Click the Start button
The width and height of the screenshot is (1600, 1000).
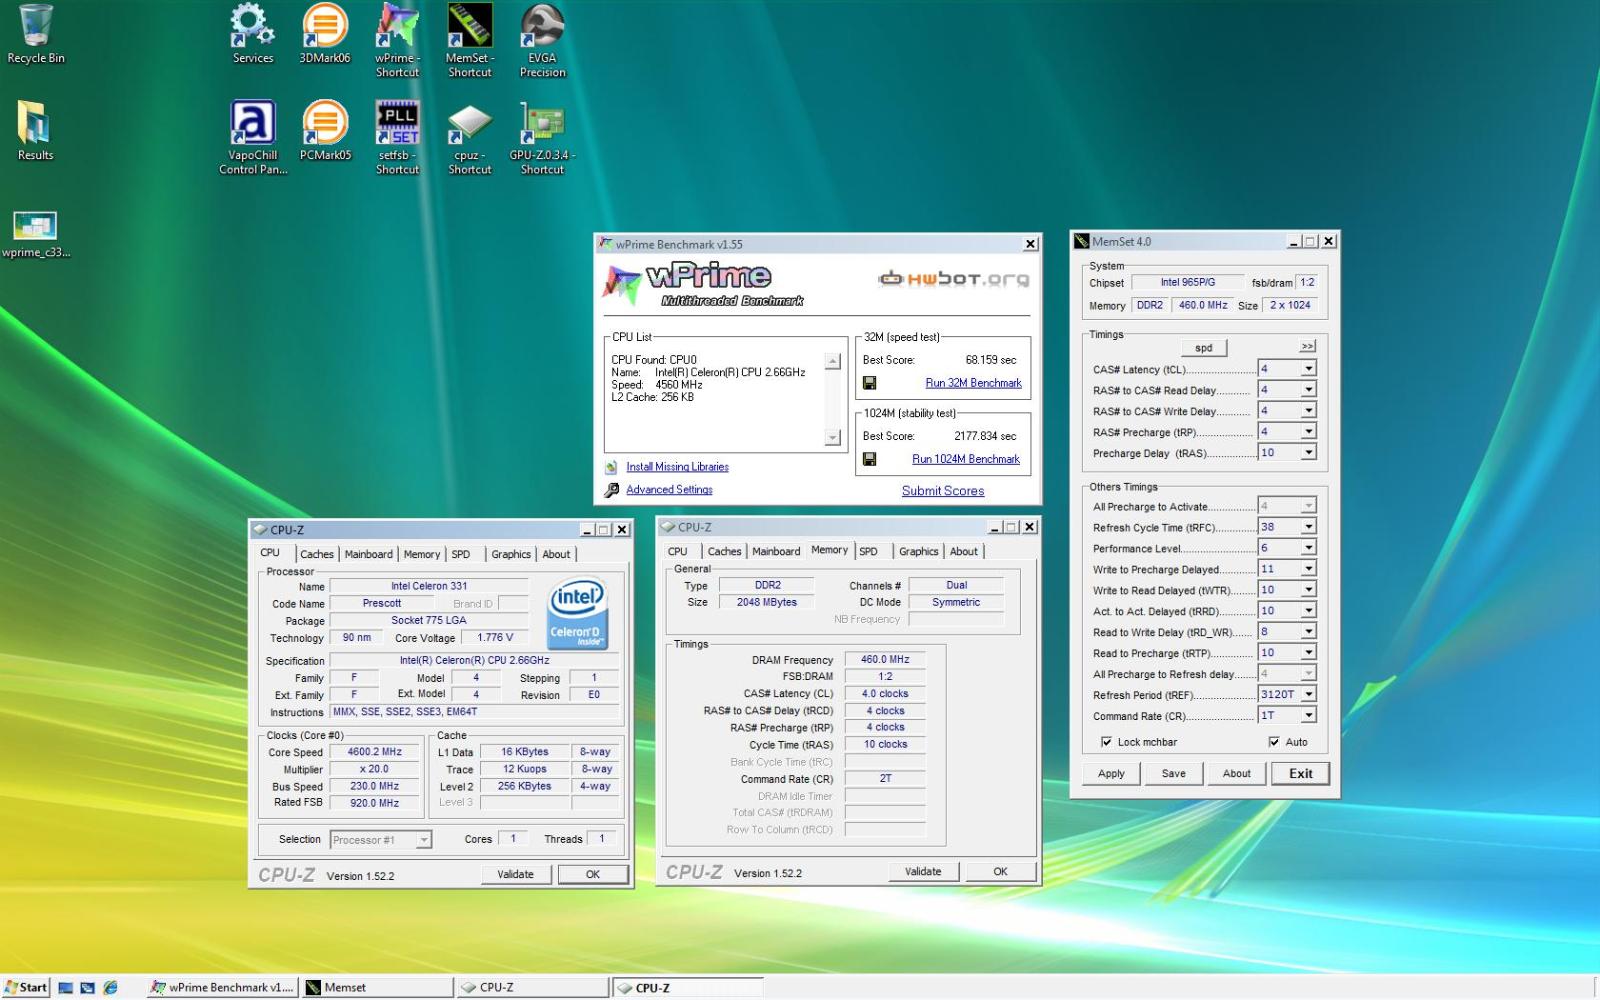pos(26,988)
